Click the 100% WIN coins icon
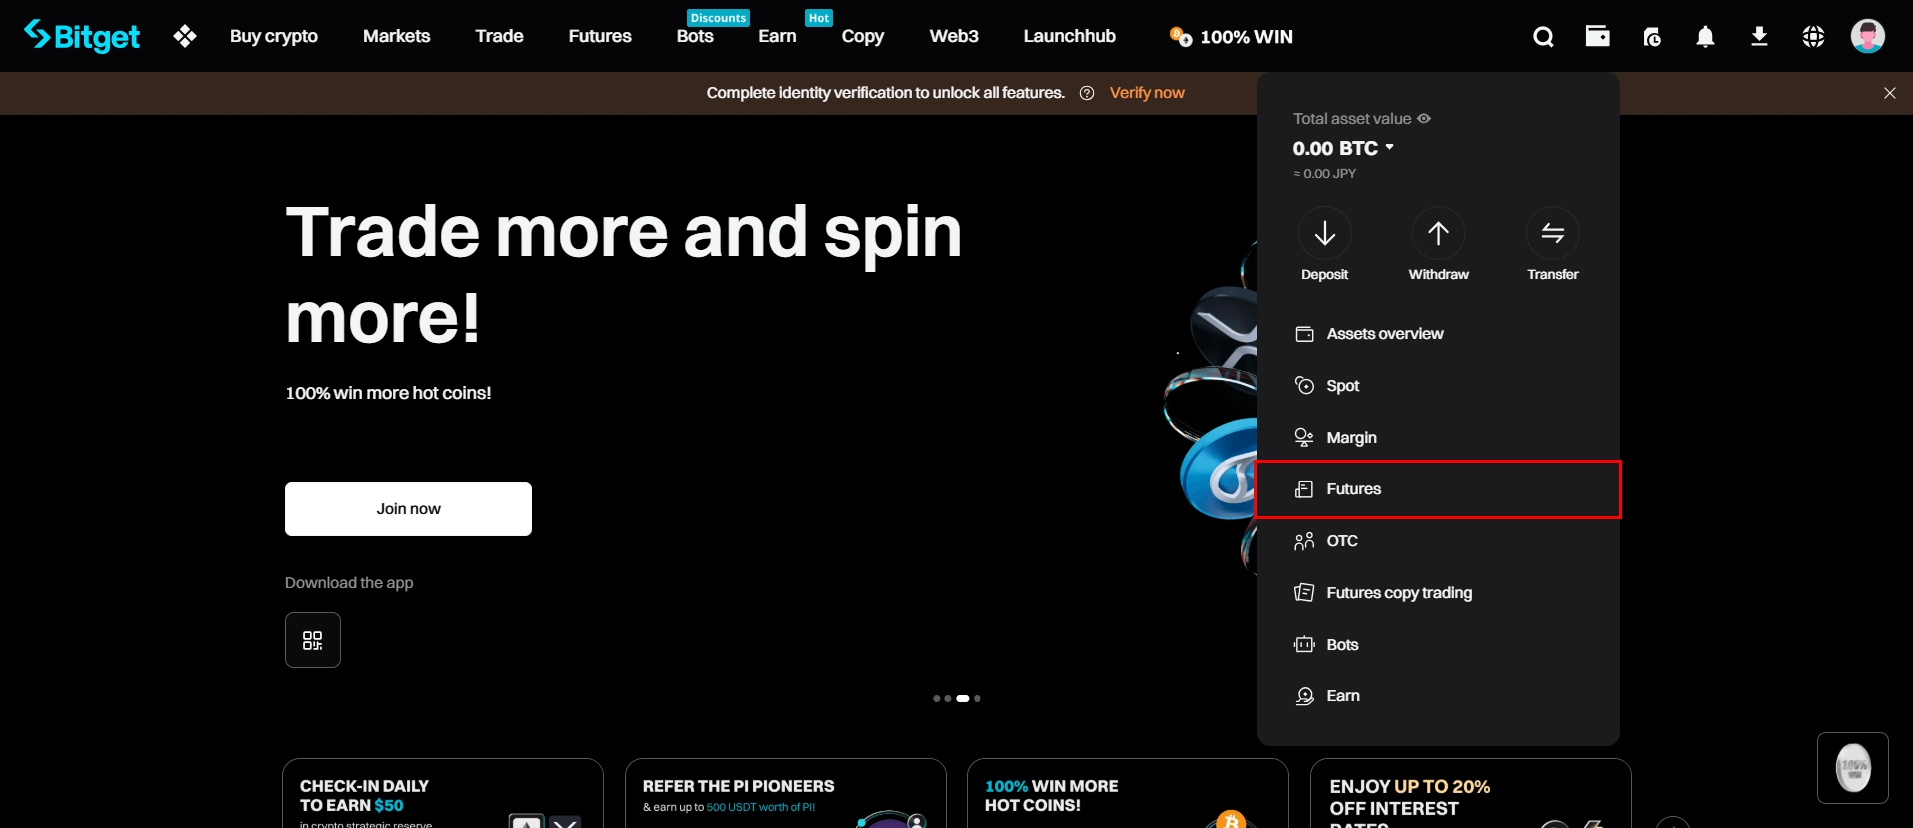The width and height of the screenshot is (1913, 828). [x=1181, y=37]
